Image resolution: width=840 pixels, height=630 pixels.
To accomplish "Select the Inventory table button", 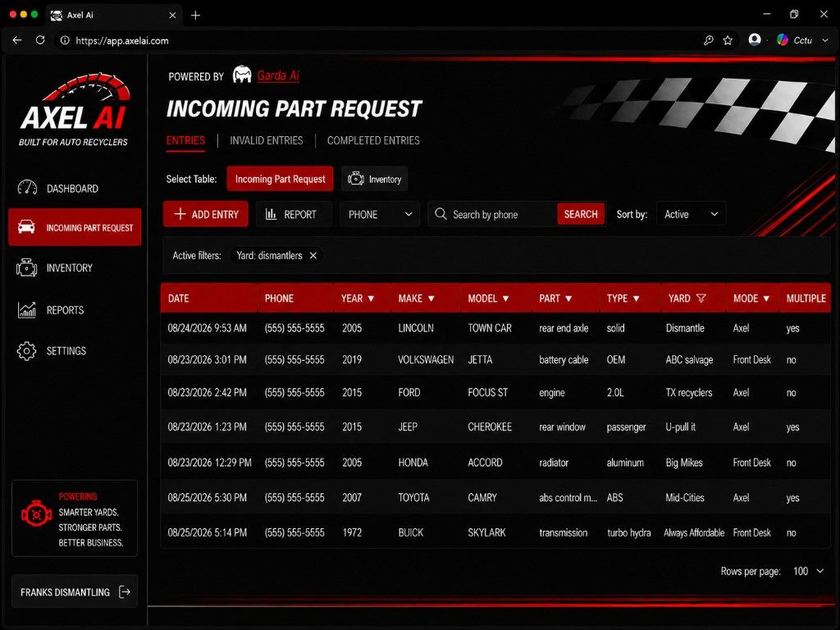I will [374, 178].
